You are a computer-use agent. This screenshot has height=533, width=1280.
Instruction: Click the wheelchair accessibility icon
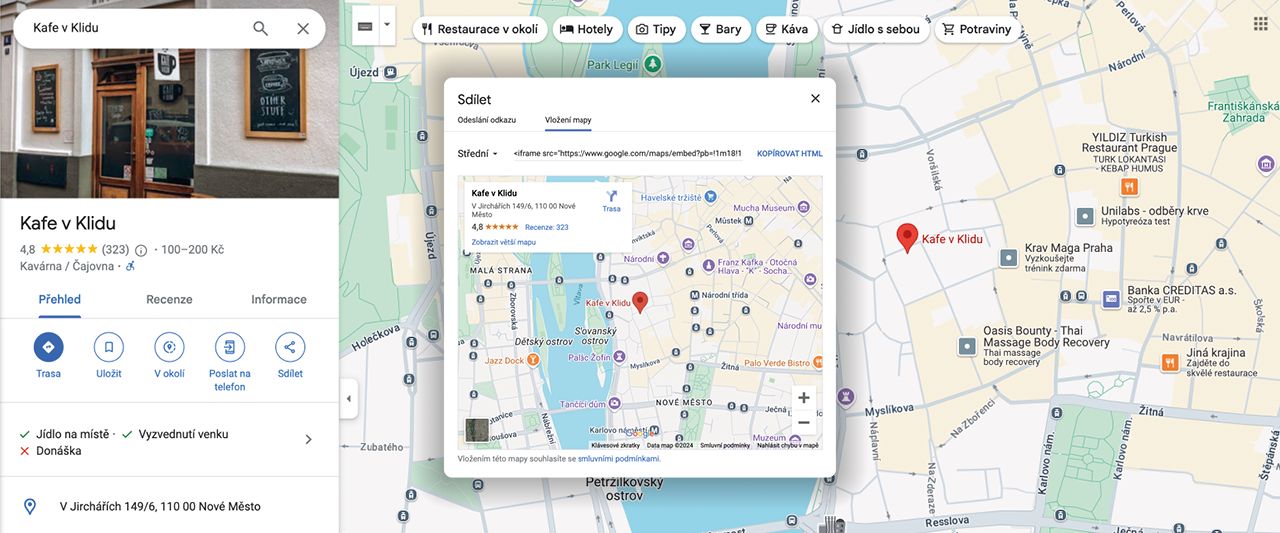(x=130, y=266)
